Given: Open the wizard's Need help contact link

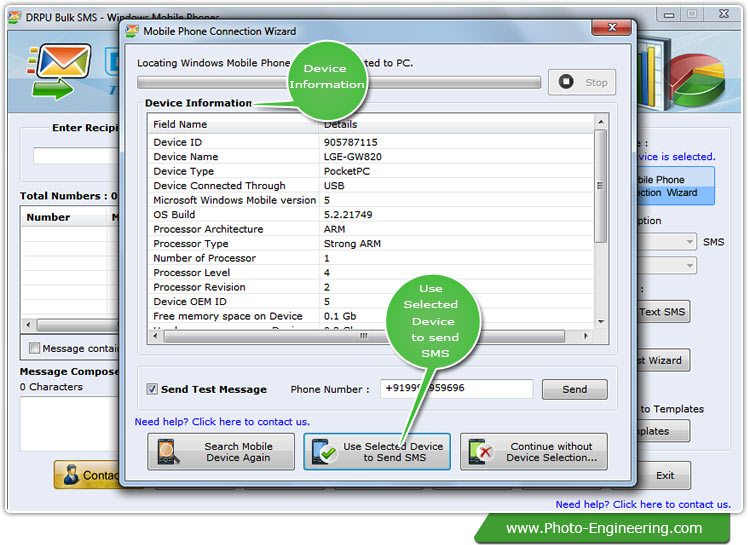Looking at the screenshot, I should pos(222,422).
